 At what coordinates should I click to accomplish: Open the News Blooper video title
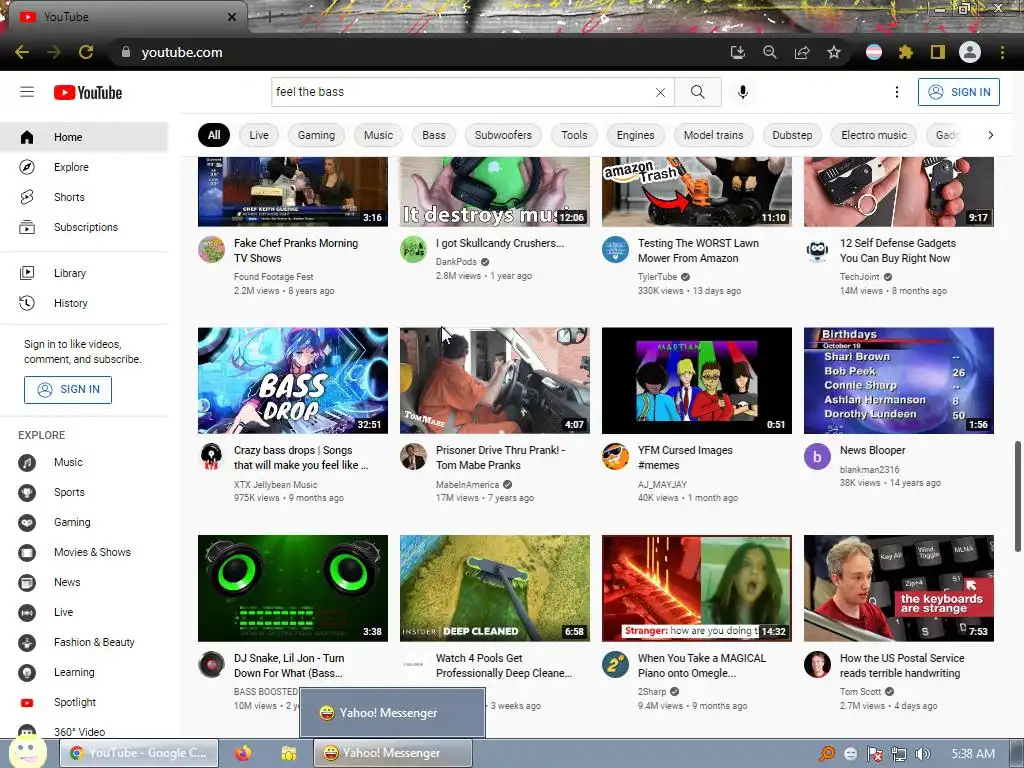point(872,451)
